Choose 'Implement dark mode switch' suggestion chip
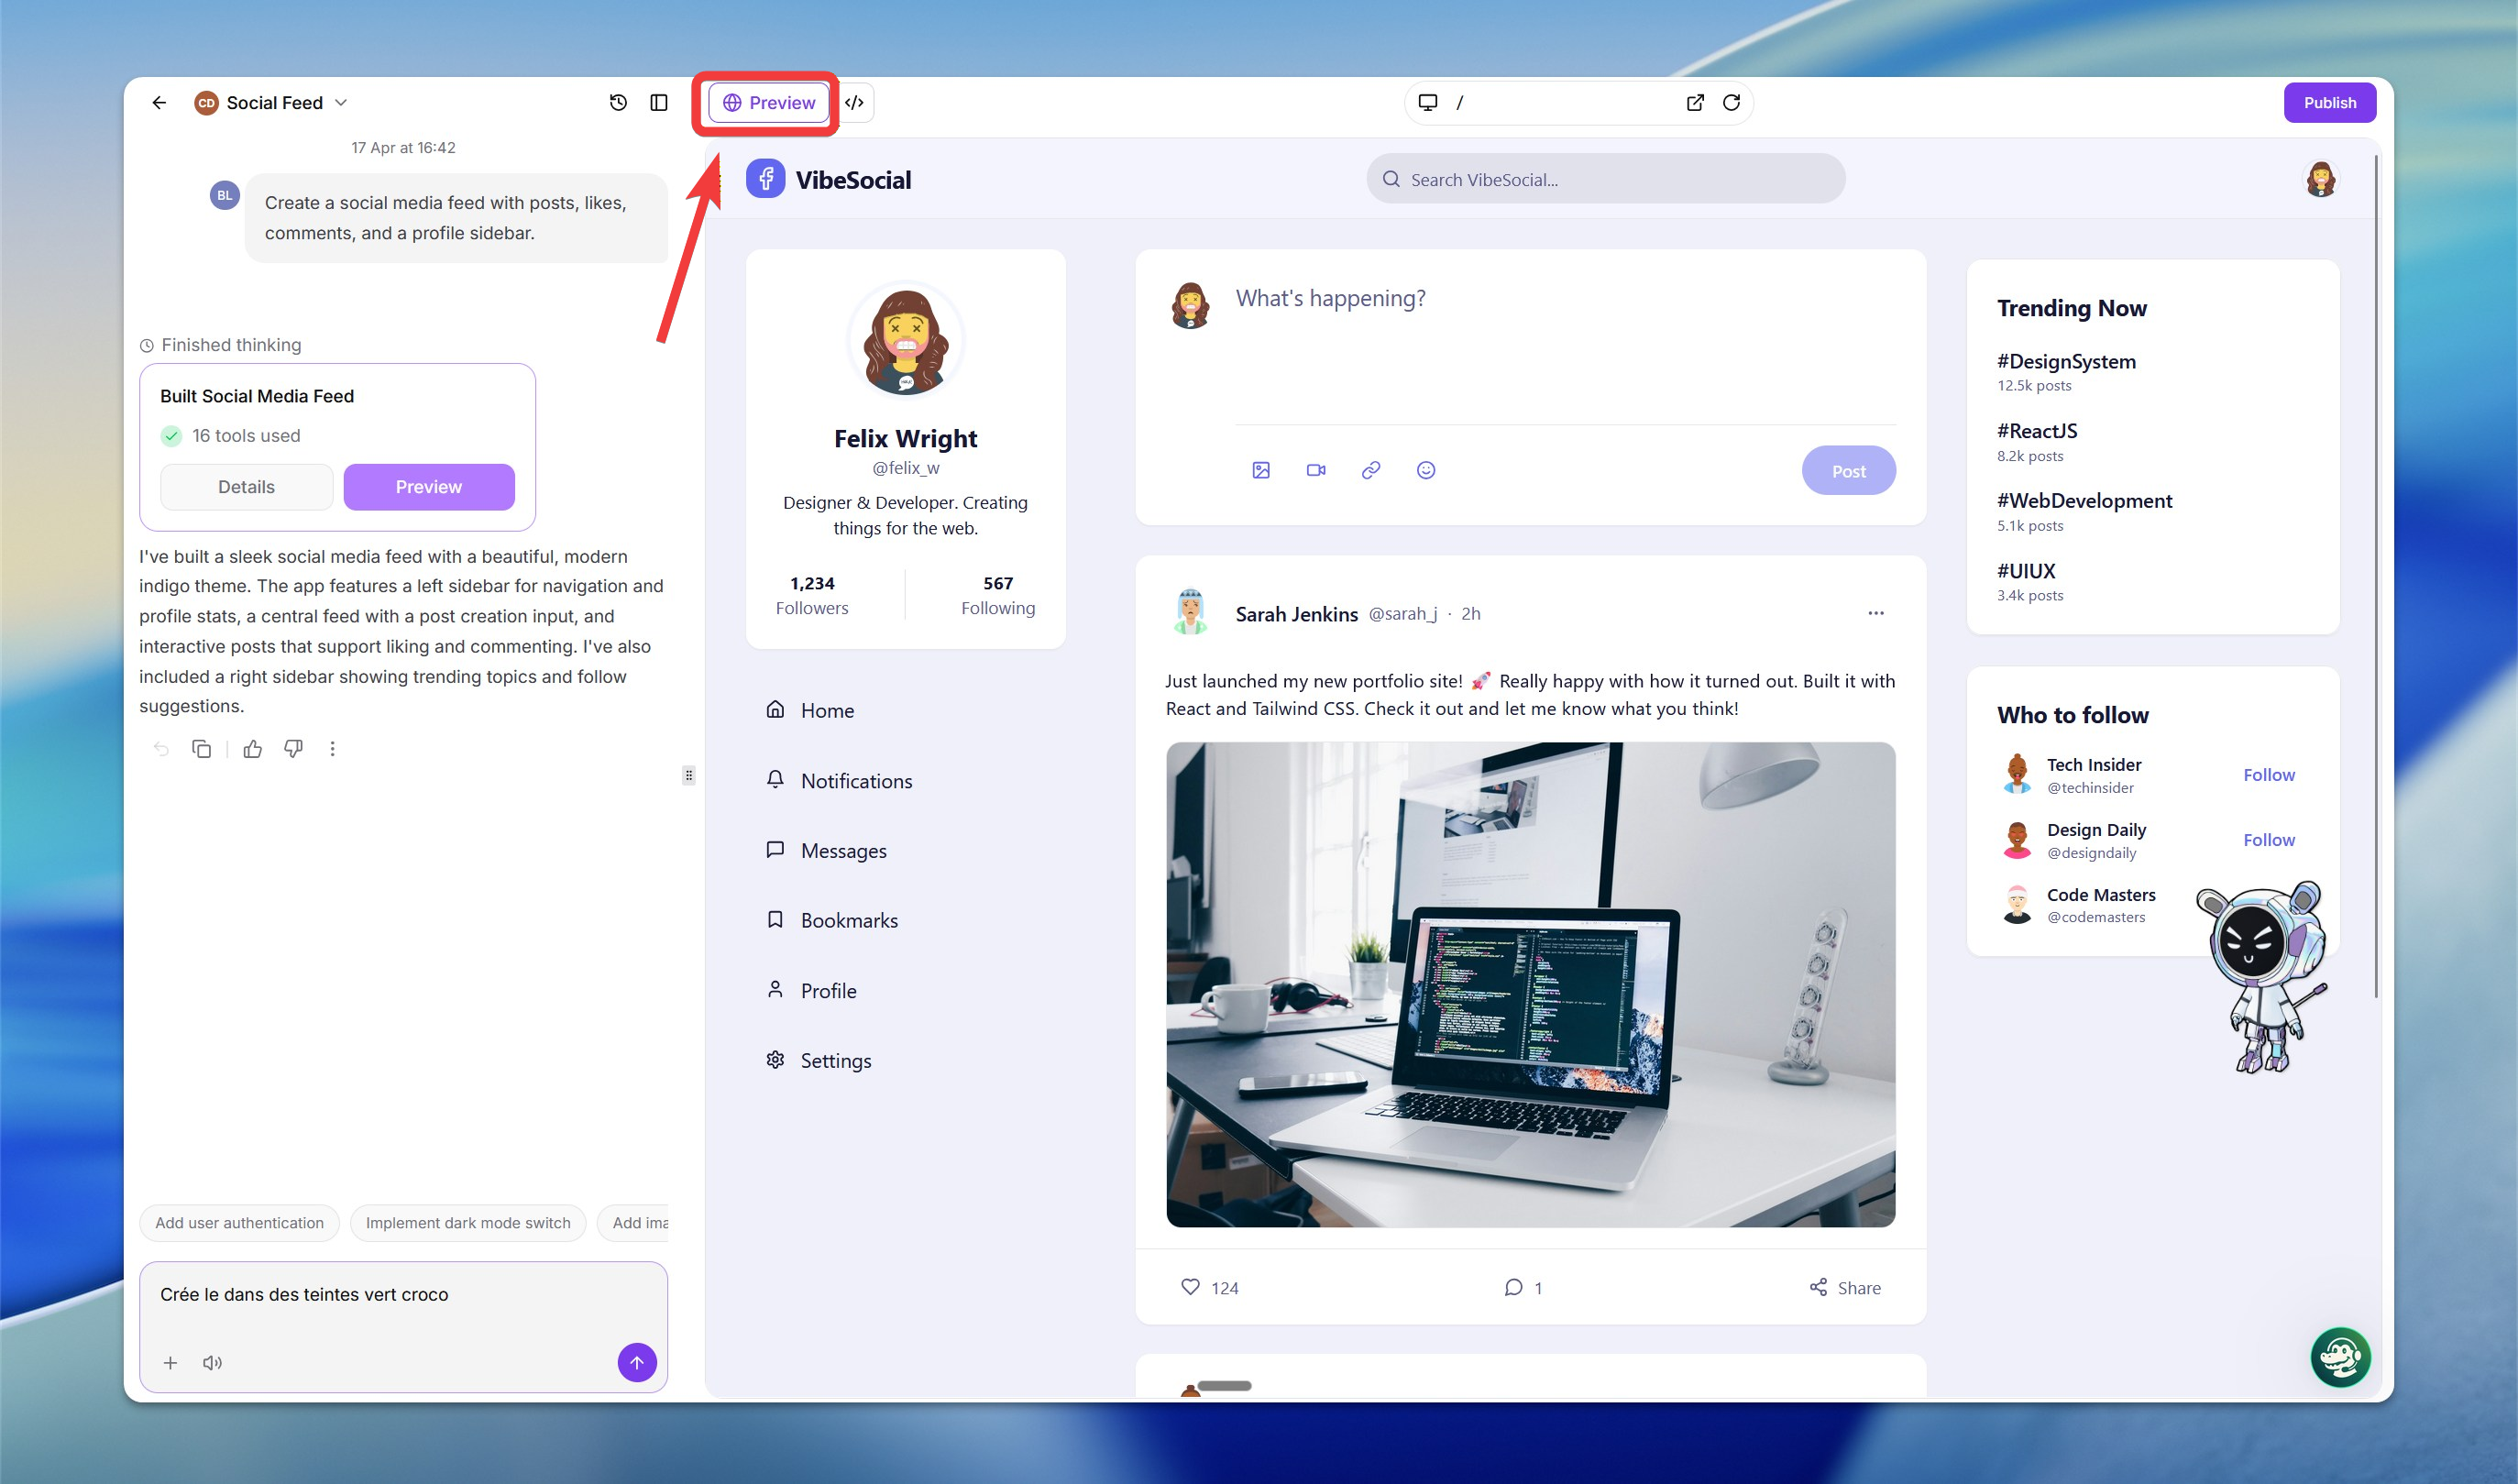 click(468, 1223)
